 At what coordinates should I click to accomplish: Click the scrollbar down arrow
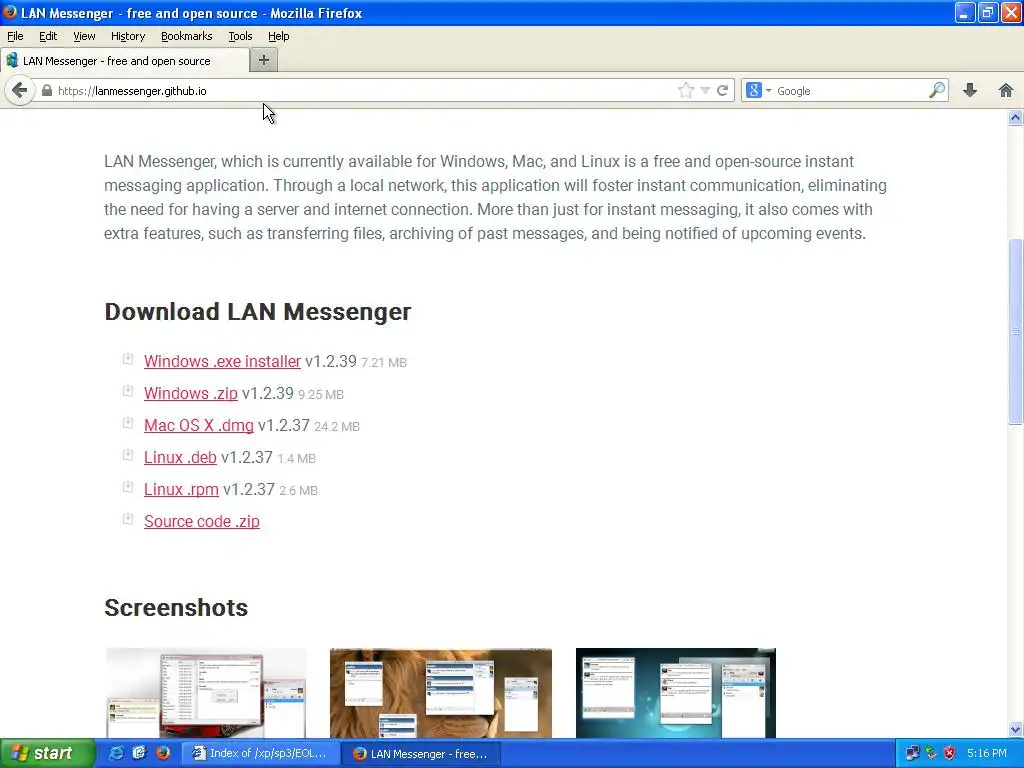coord(1016,729)
